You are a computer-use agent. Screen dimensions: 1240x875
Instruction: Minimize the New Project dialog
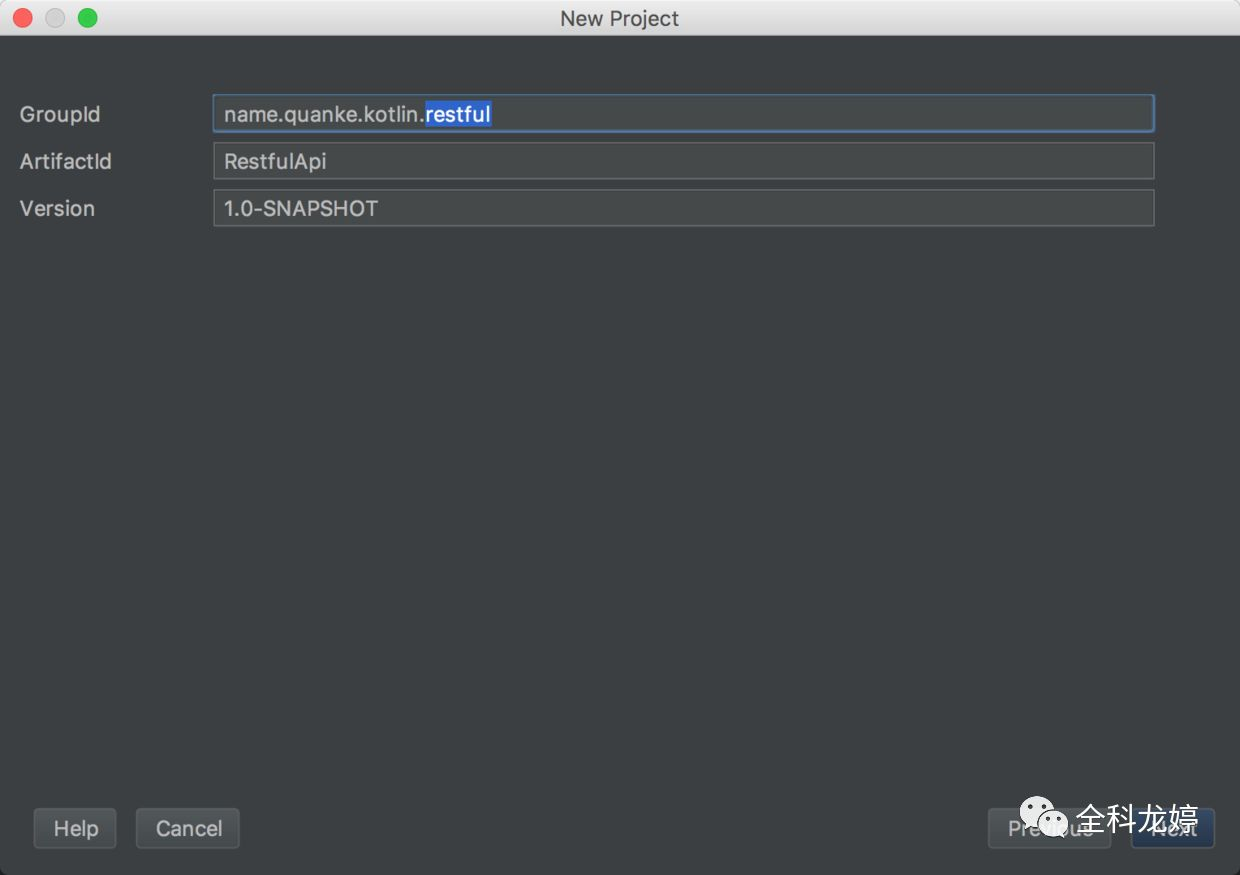[55, 18]
